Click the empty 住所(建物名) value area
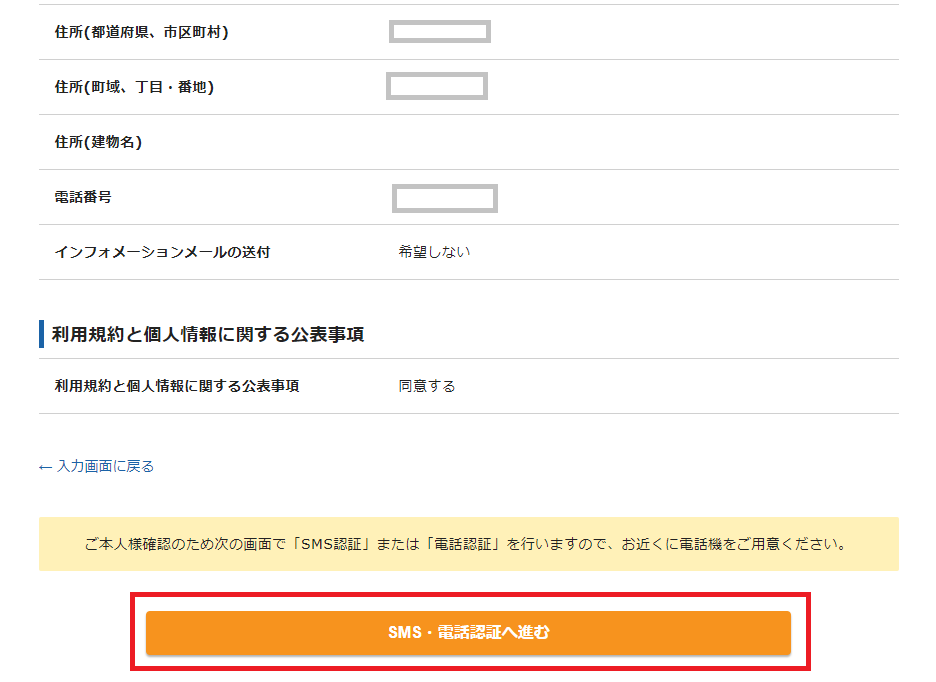Image resolution: width=936 pixels, height=682 pixels. [x=645, y=142]
